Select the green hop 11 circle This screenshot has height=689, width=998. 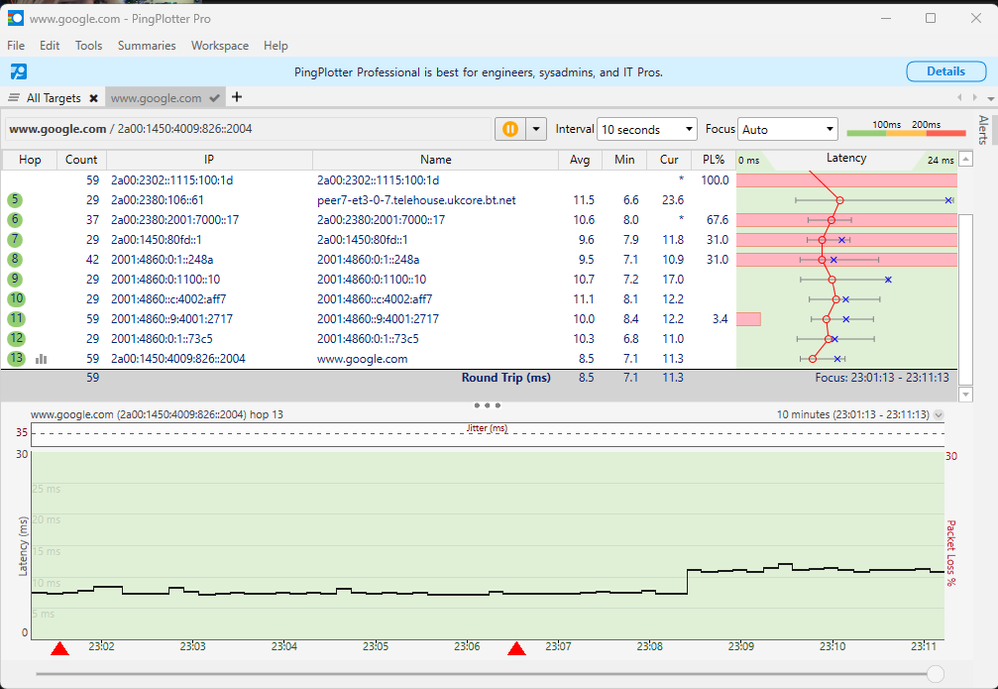pyautogui.click(x=15, y=319)
